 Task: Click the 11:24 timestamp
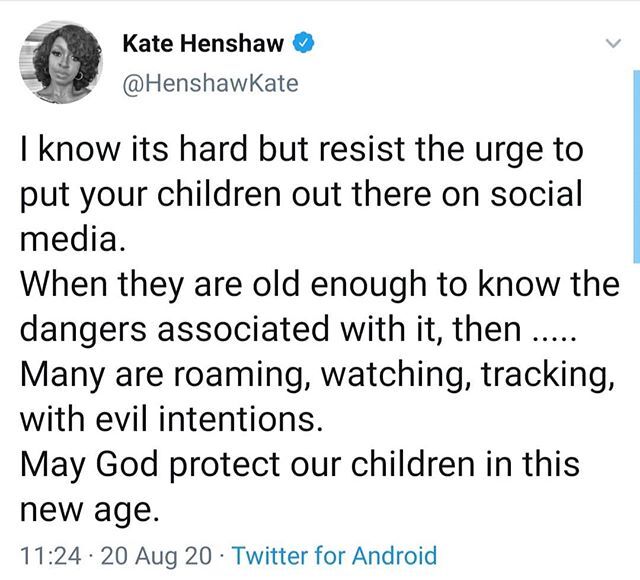click(x=51, y=556)
